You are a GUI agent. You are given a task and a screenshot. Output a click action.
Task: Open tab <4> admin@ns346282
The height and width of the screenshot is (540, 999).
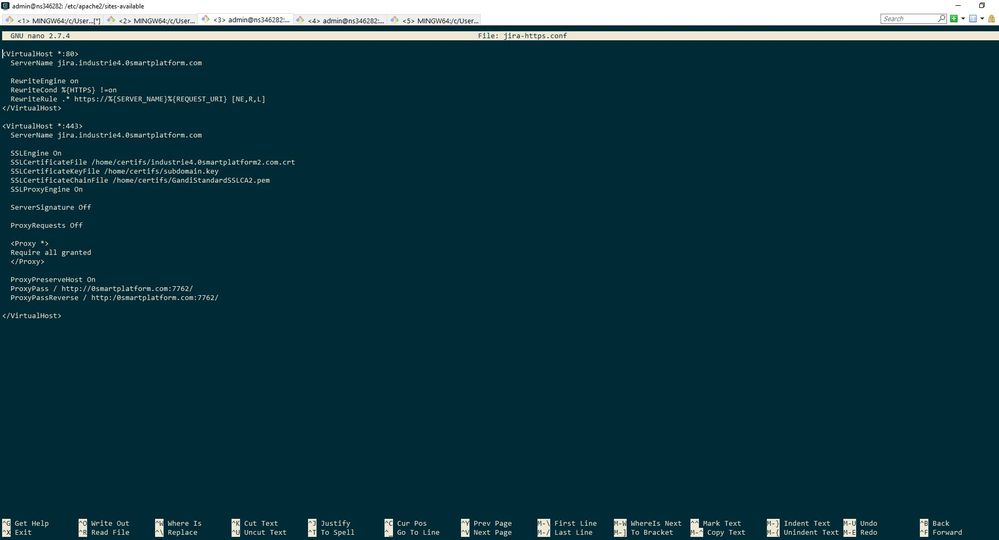click(340, 20)
